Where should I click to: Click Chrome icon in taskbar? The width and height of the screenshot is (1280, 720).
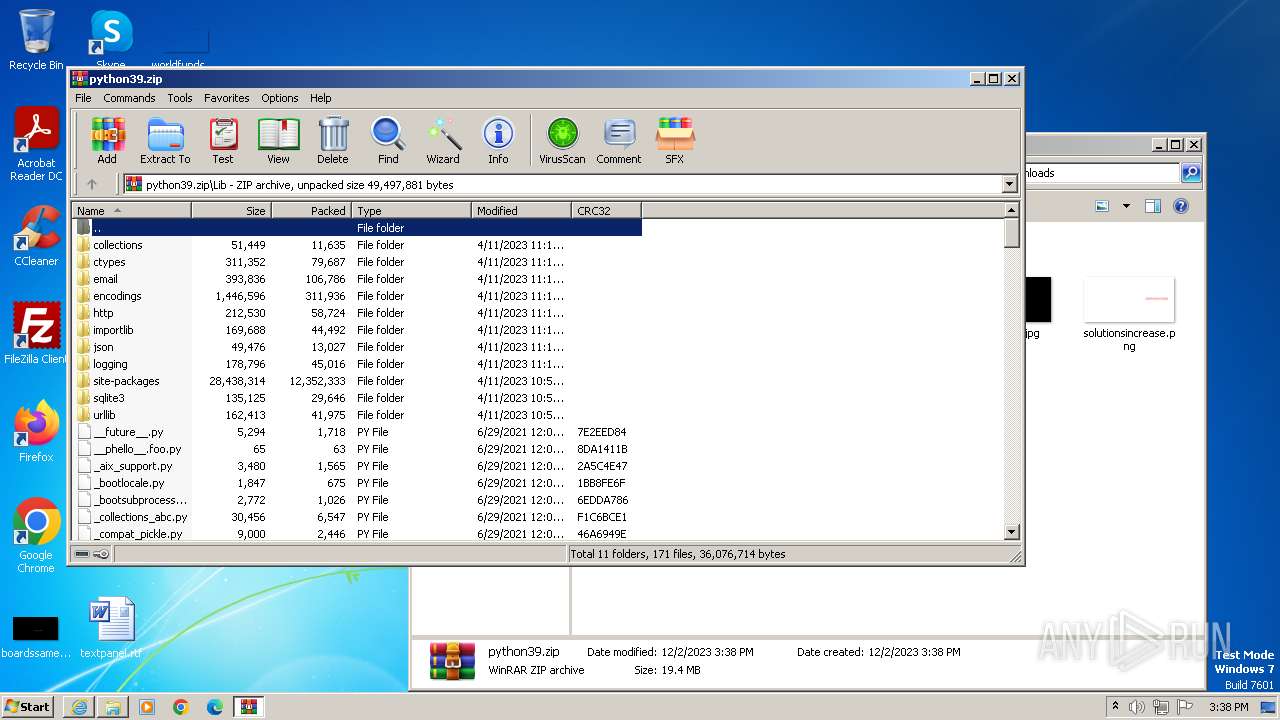tap(181, 707)
